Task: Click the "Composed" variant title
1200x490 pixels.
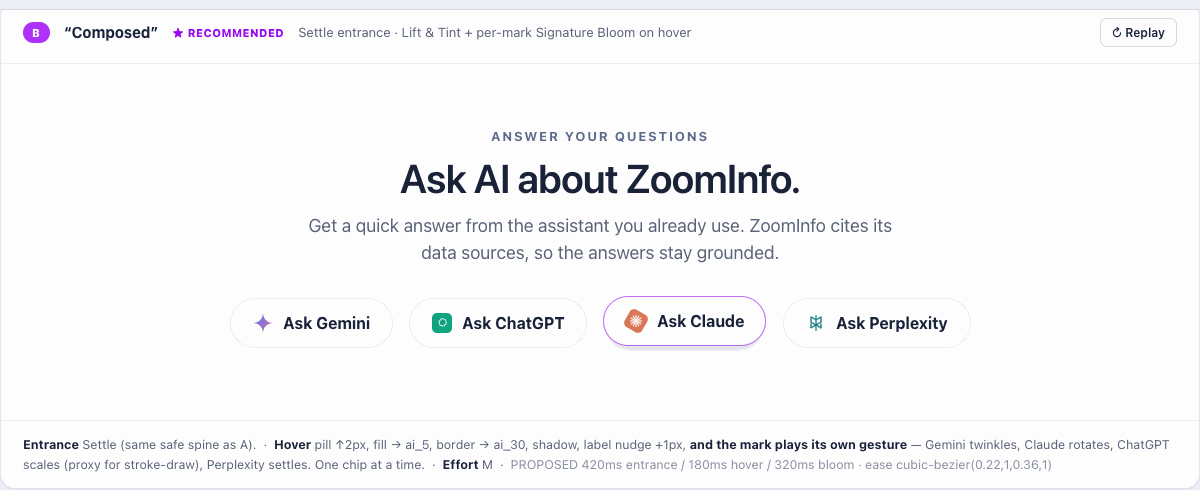Action: pyautogui.click(x=111, y=33)
